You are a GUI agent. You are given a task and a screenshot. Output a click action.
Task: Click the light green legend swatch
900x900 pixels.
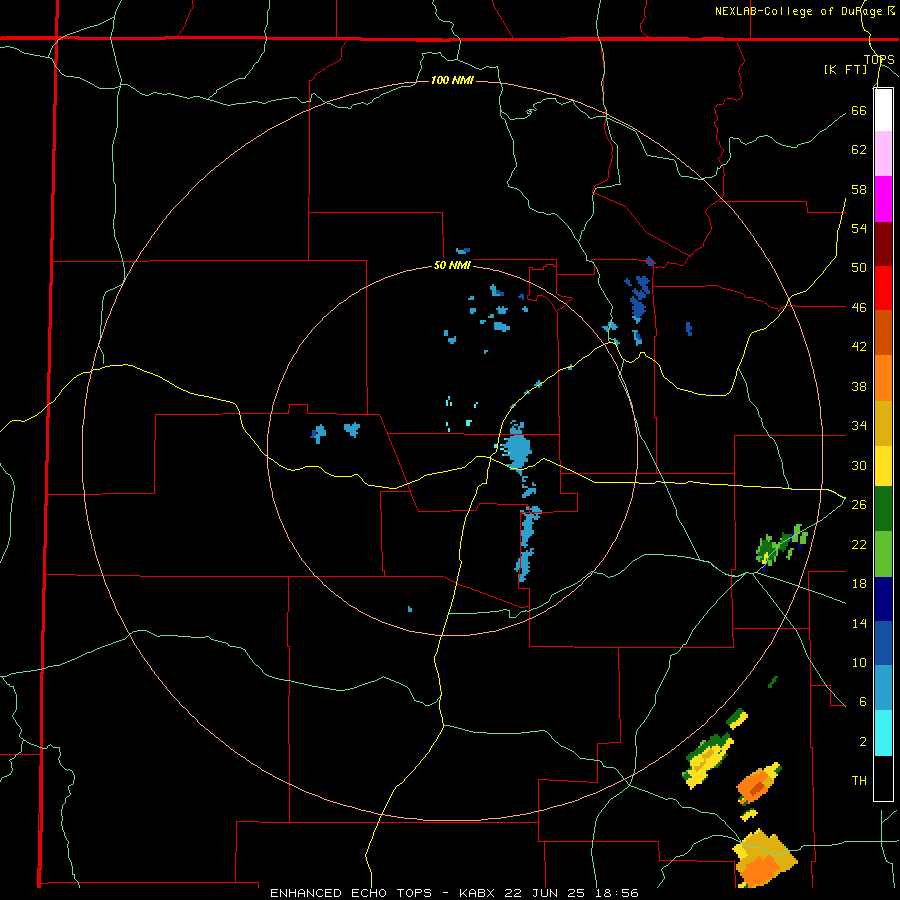click(883, 554)
